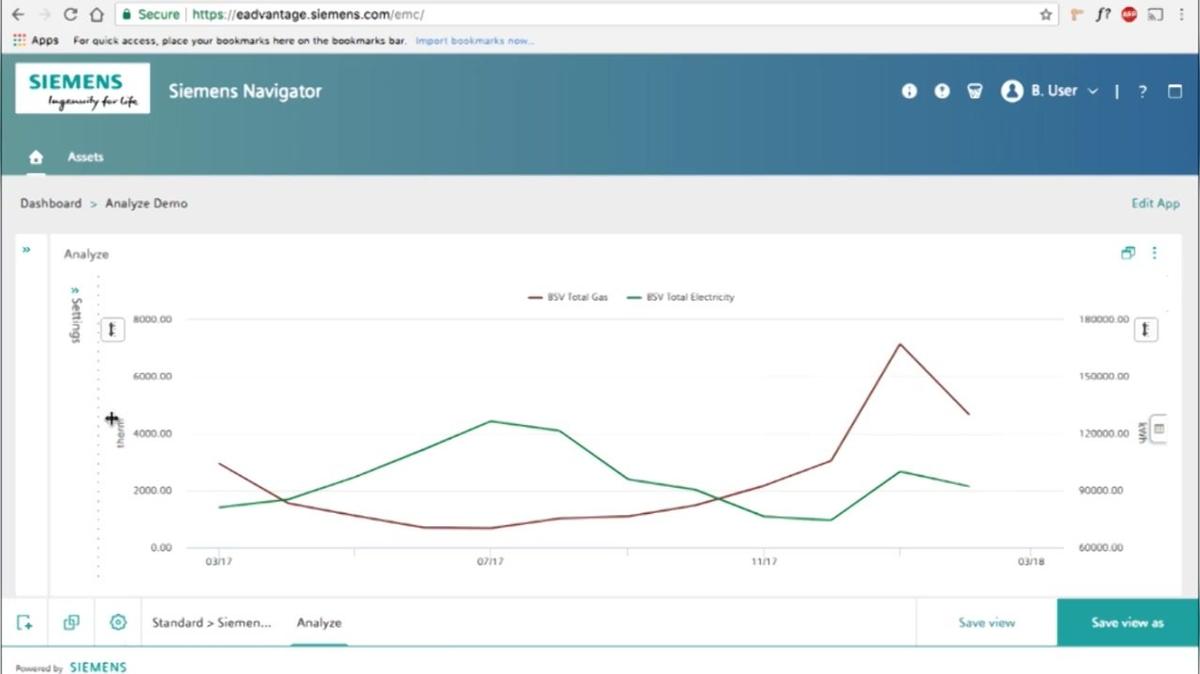Expand the Settings panel
The width and height of the screenshot is (1200, 674).
click(x=75, y=314)
